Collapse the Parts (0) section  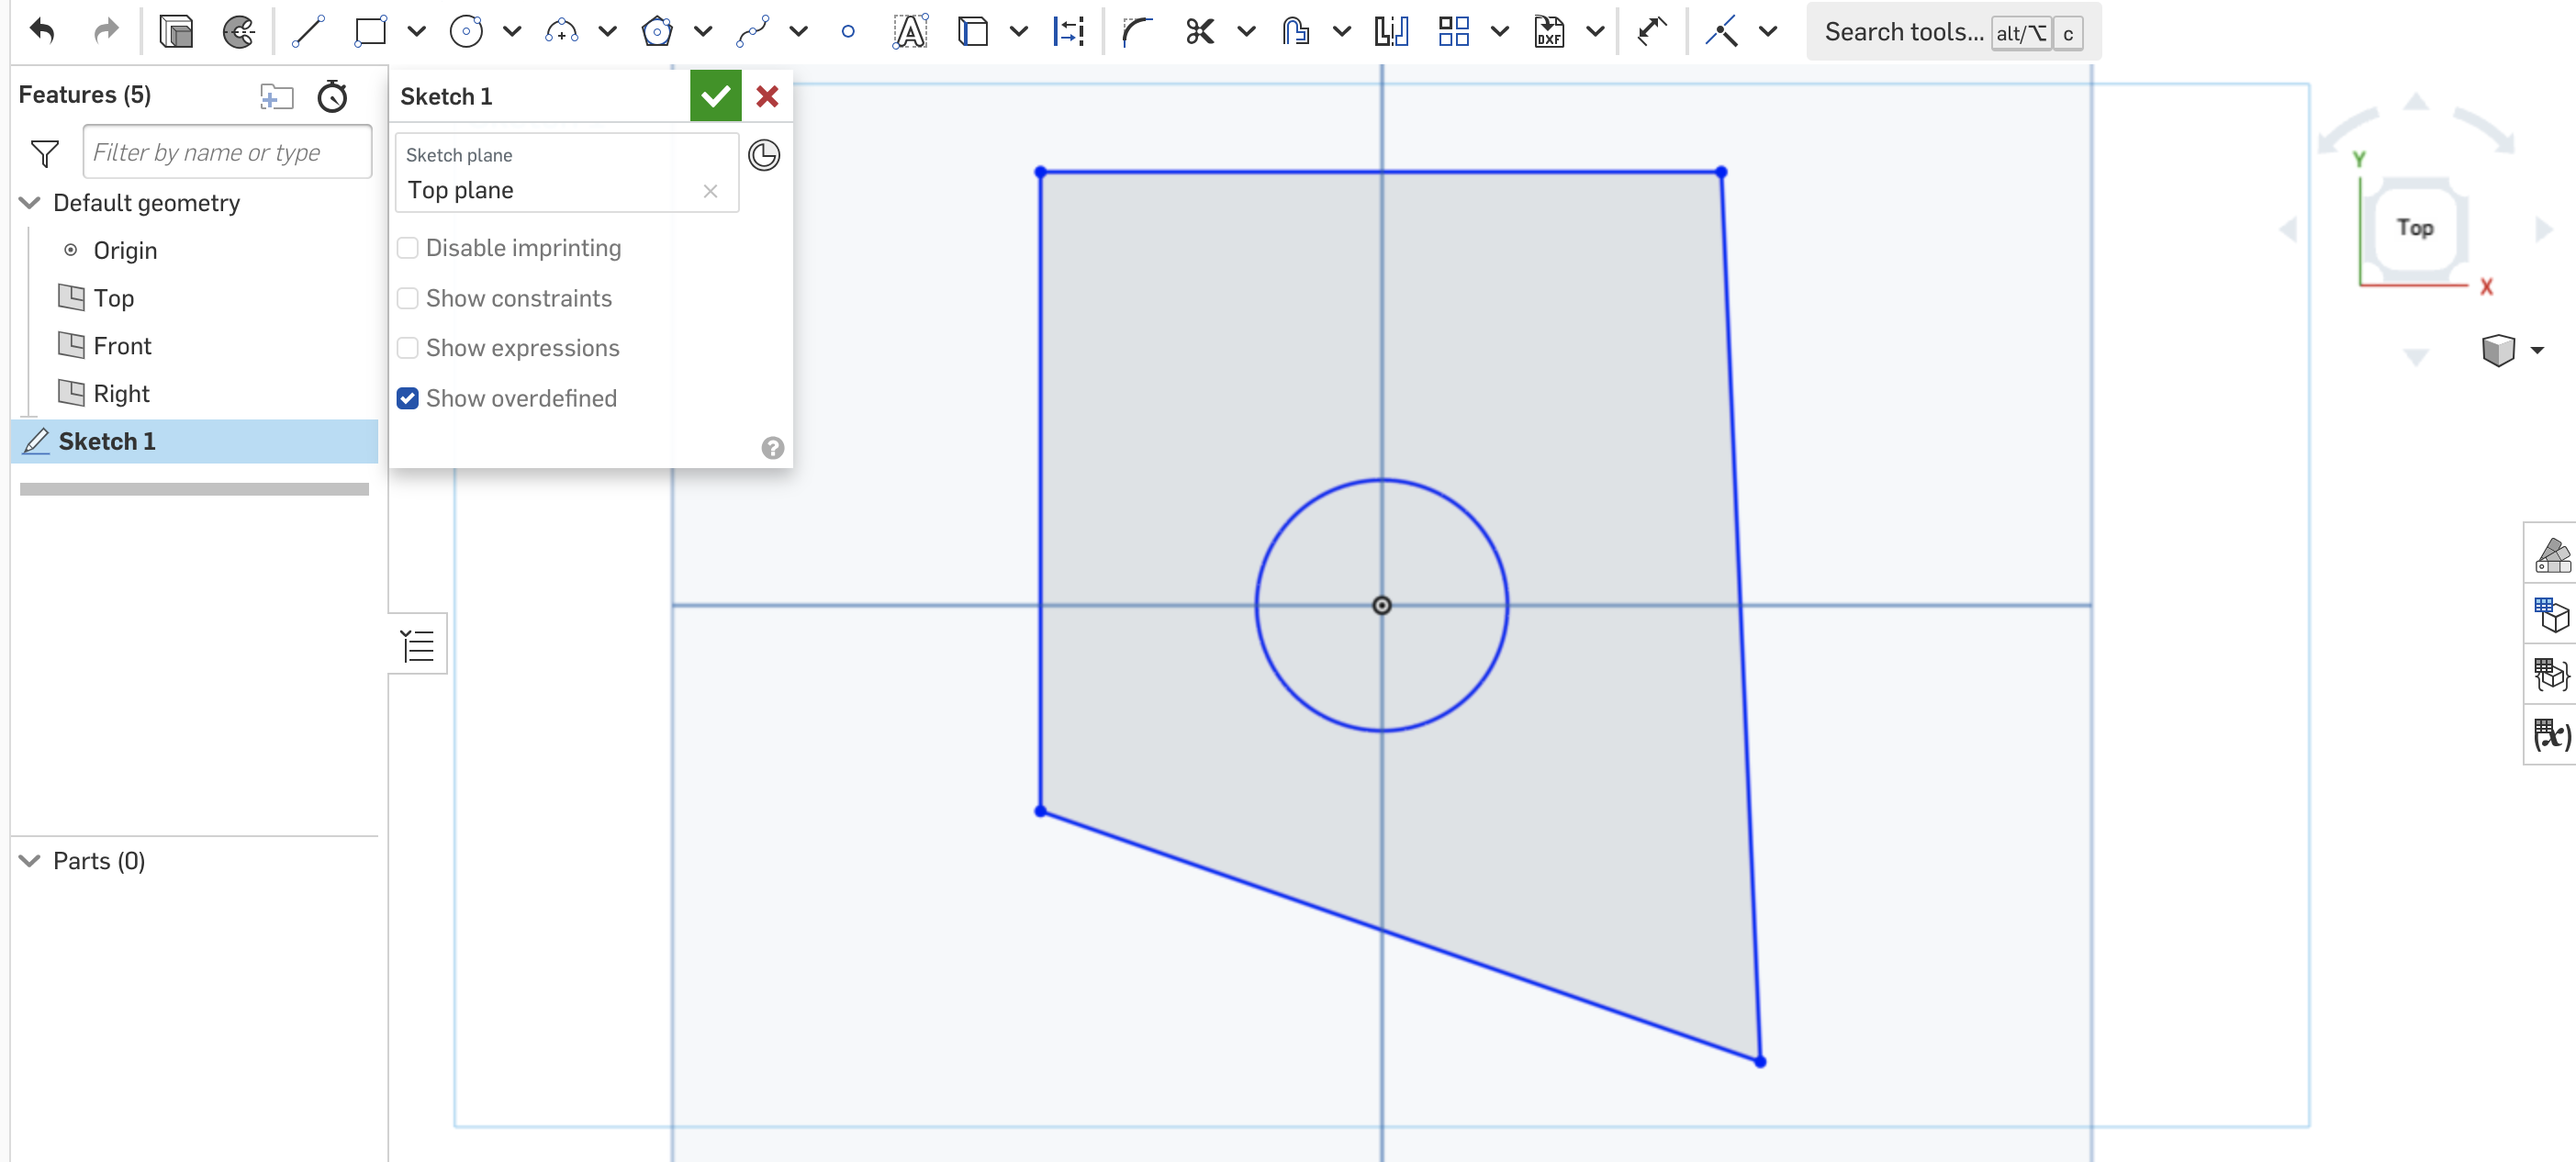pyautogui.click(x=30, y=861)
